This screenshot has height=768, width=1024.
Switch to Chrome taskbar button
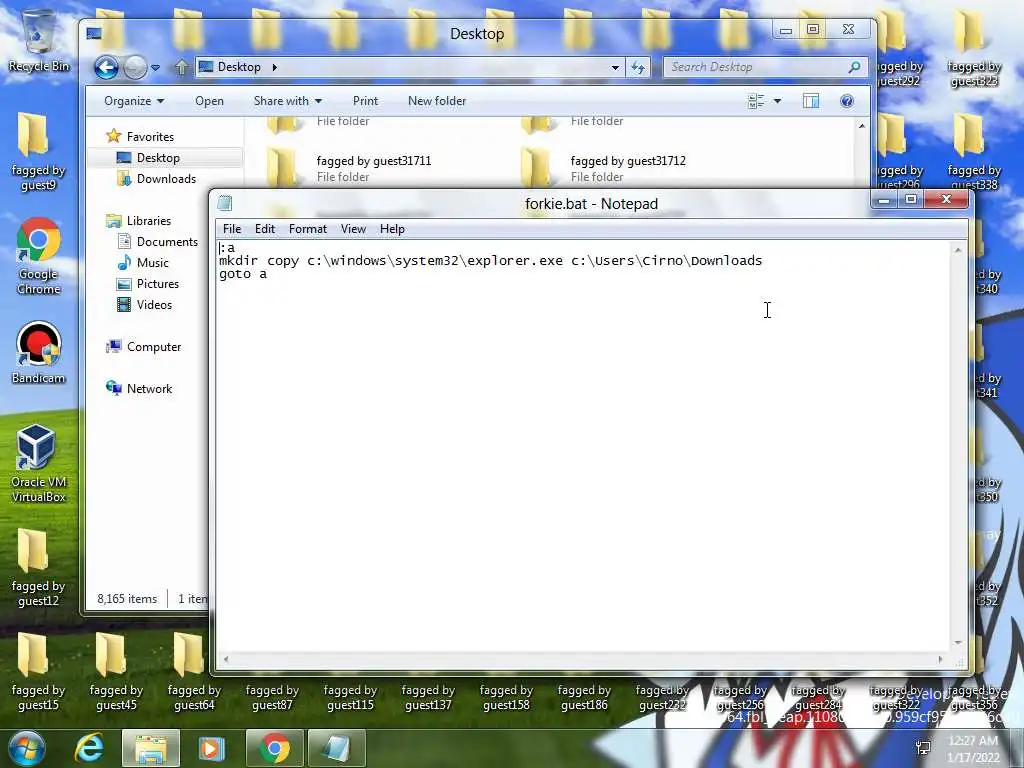274,748
